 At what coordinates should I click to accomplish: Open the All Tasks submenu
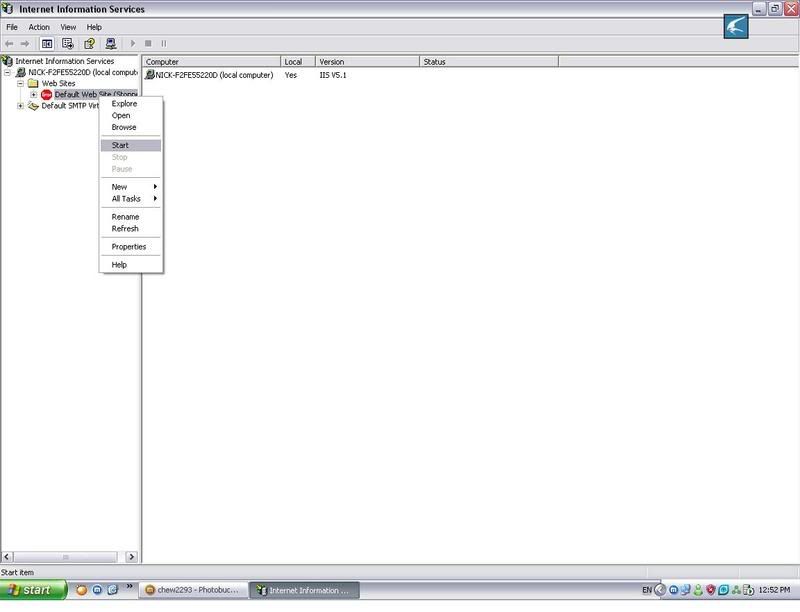pos(127,199)
